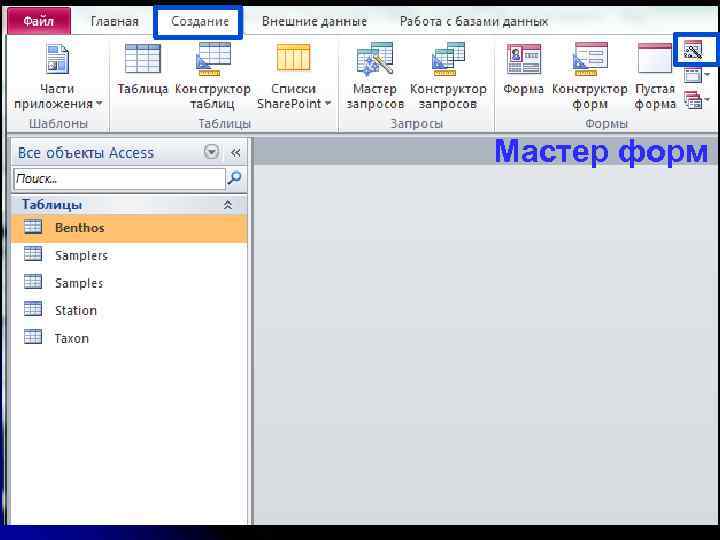Open the Все объекты Access category menu arrow
Image resolution: width=720 pixels, height=540 pixels.
pyautogui.click(x=211, y=152)
